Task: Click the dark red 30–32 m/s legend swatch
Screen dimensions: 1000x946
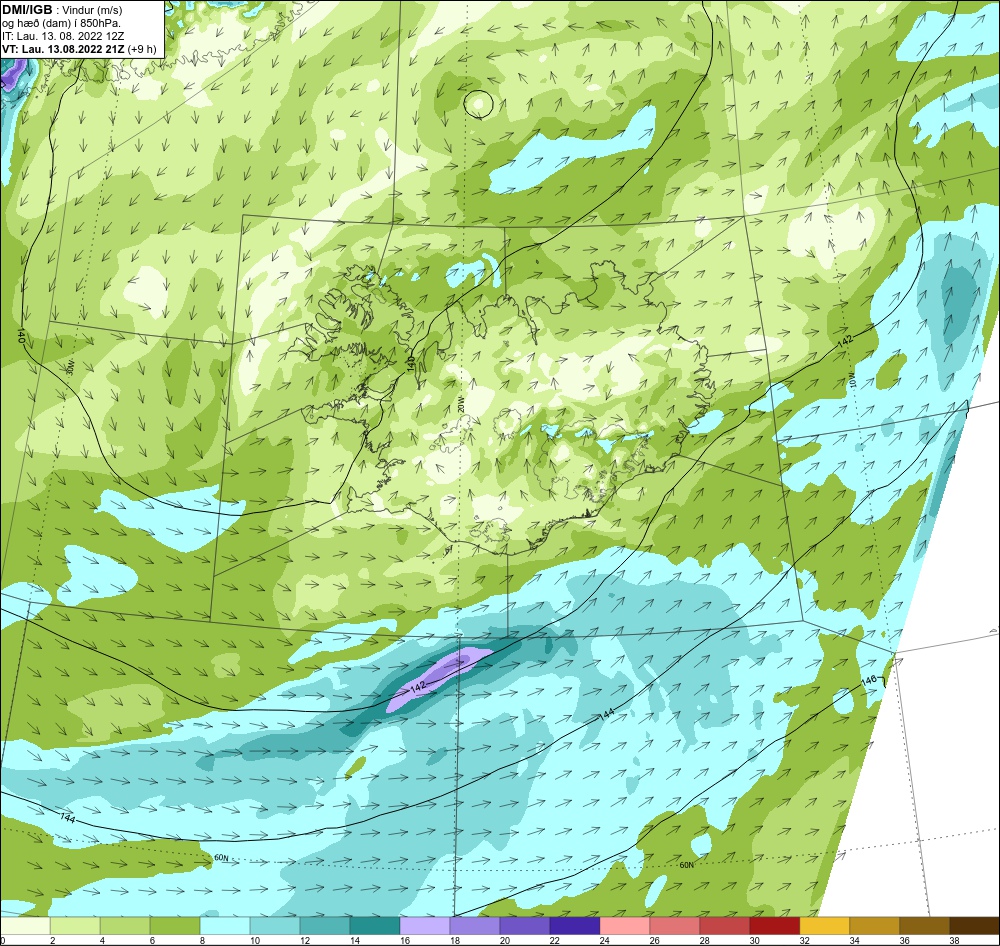Action: (774, 925)
